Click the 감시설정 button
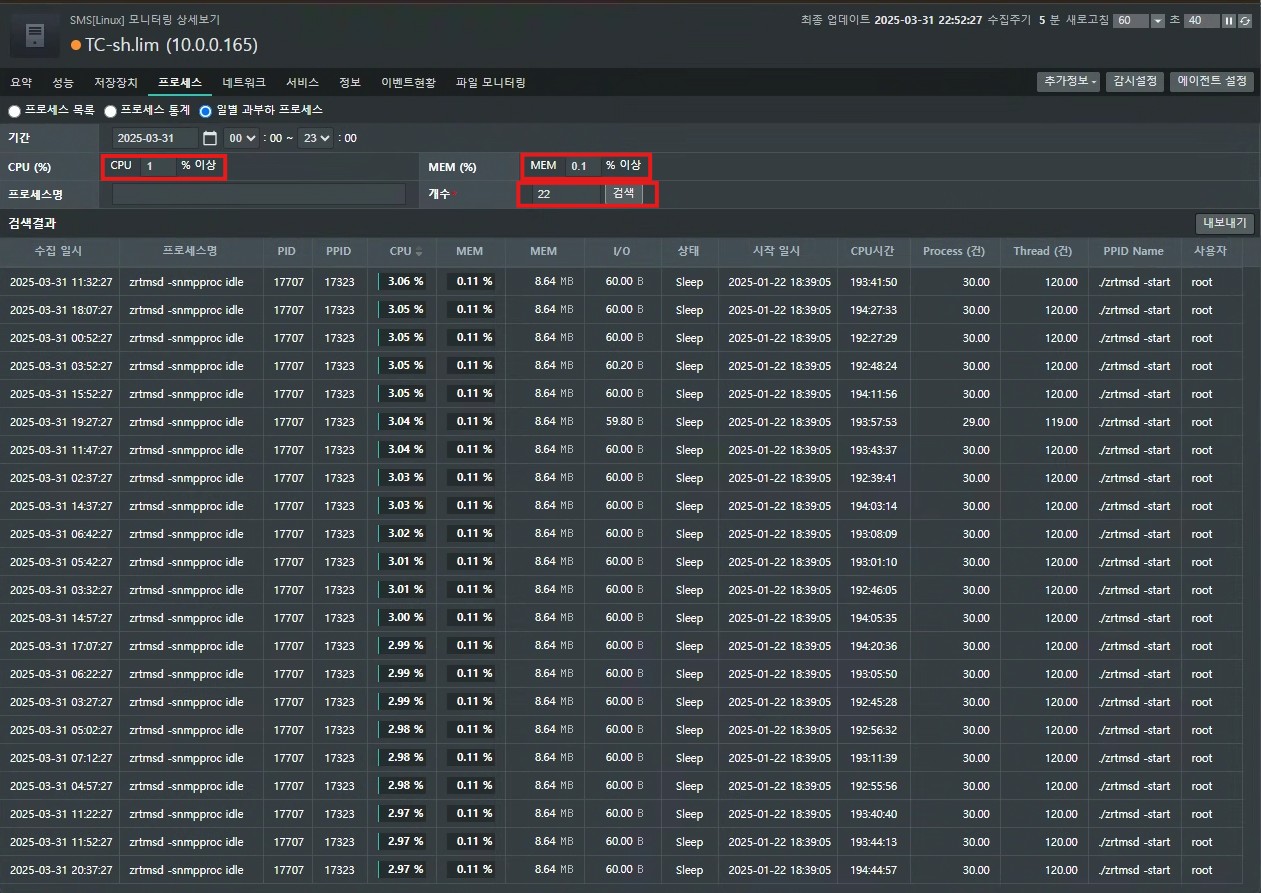The height and width of the screenshot is (893, 1261). click(1135, 82)
